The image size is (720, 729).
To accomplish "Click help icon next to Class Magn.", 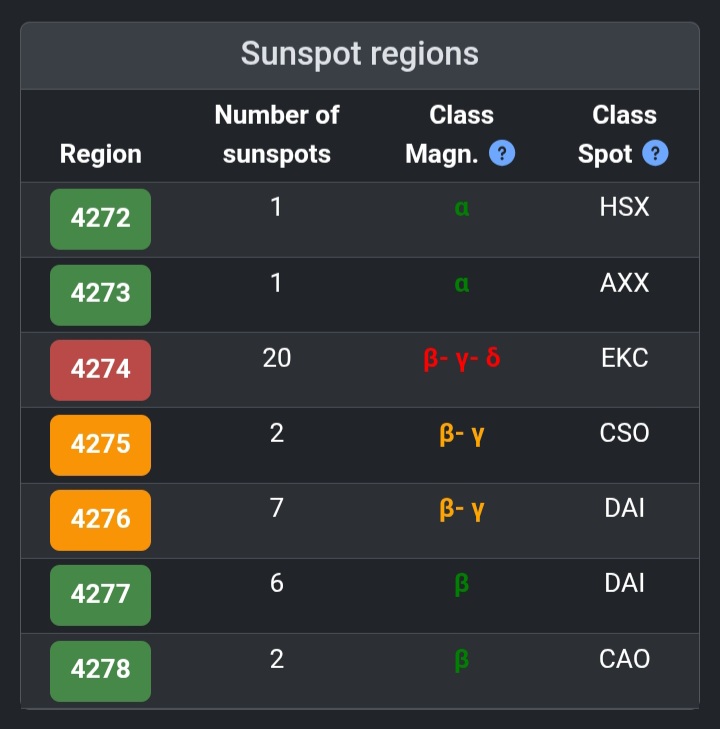I will pyautogui.click(x=502, y=154).
